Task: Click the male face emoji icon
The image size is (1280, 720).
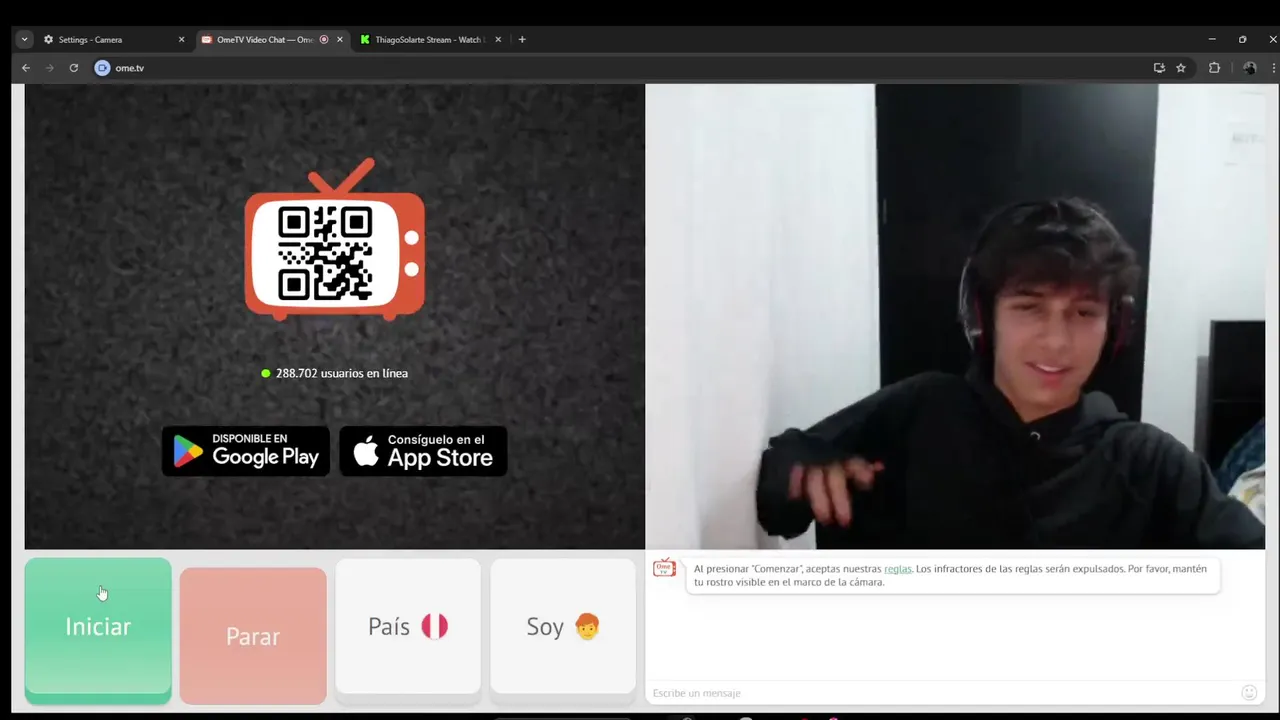Action: point(587,627)
